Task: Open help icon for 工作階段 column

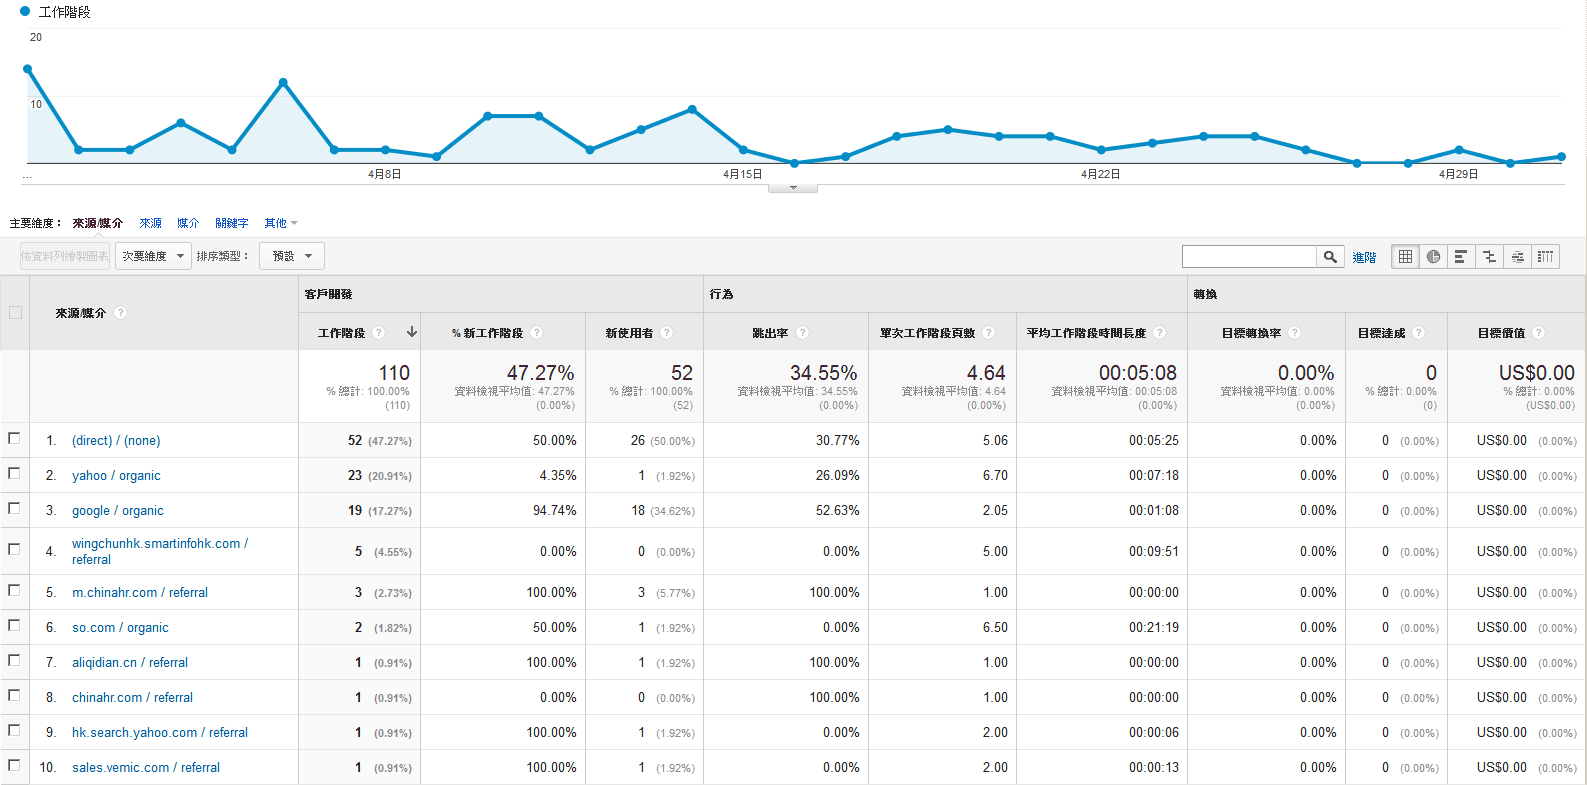Action: [x=378, y=333]
